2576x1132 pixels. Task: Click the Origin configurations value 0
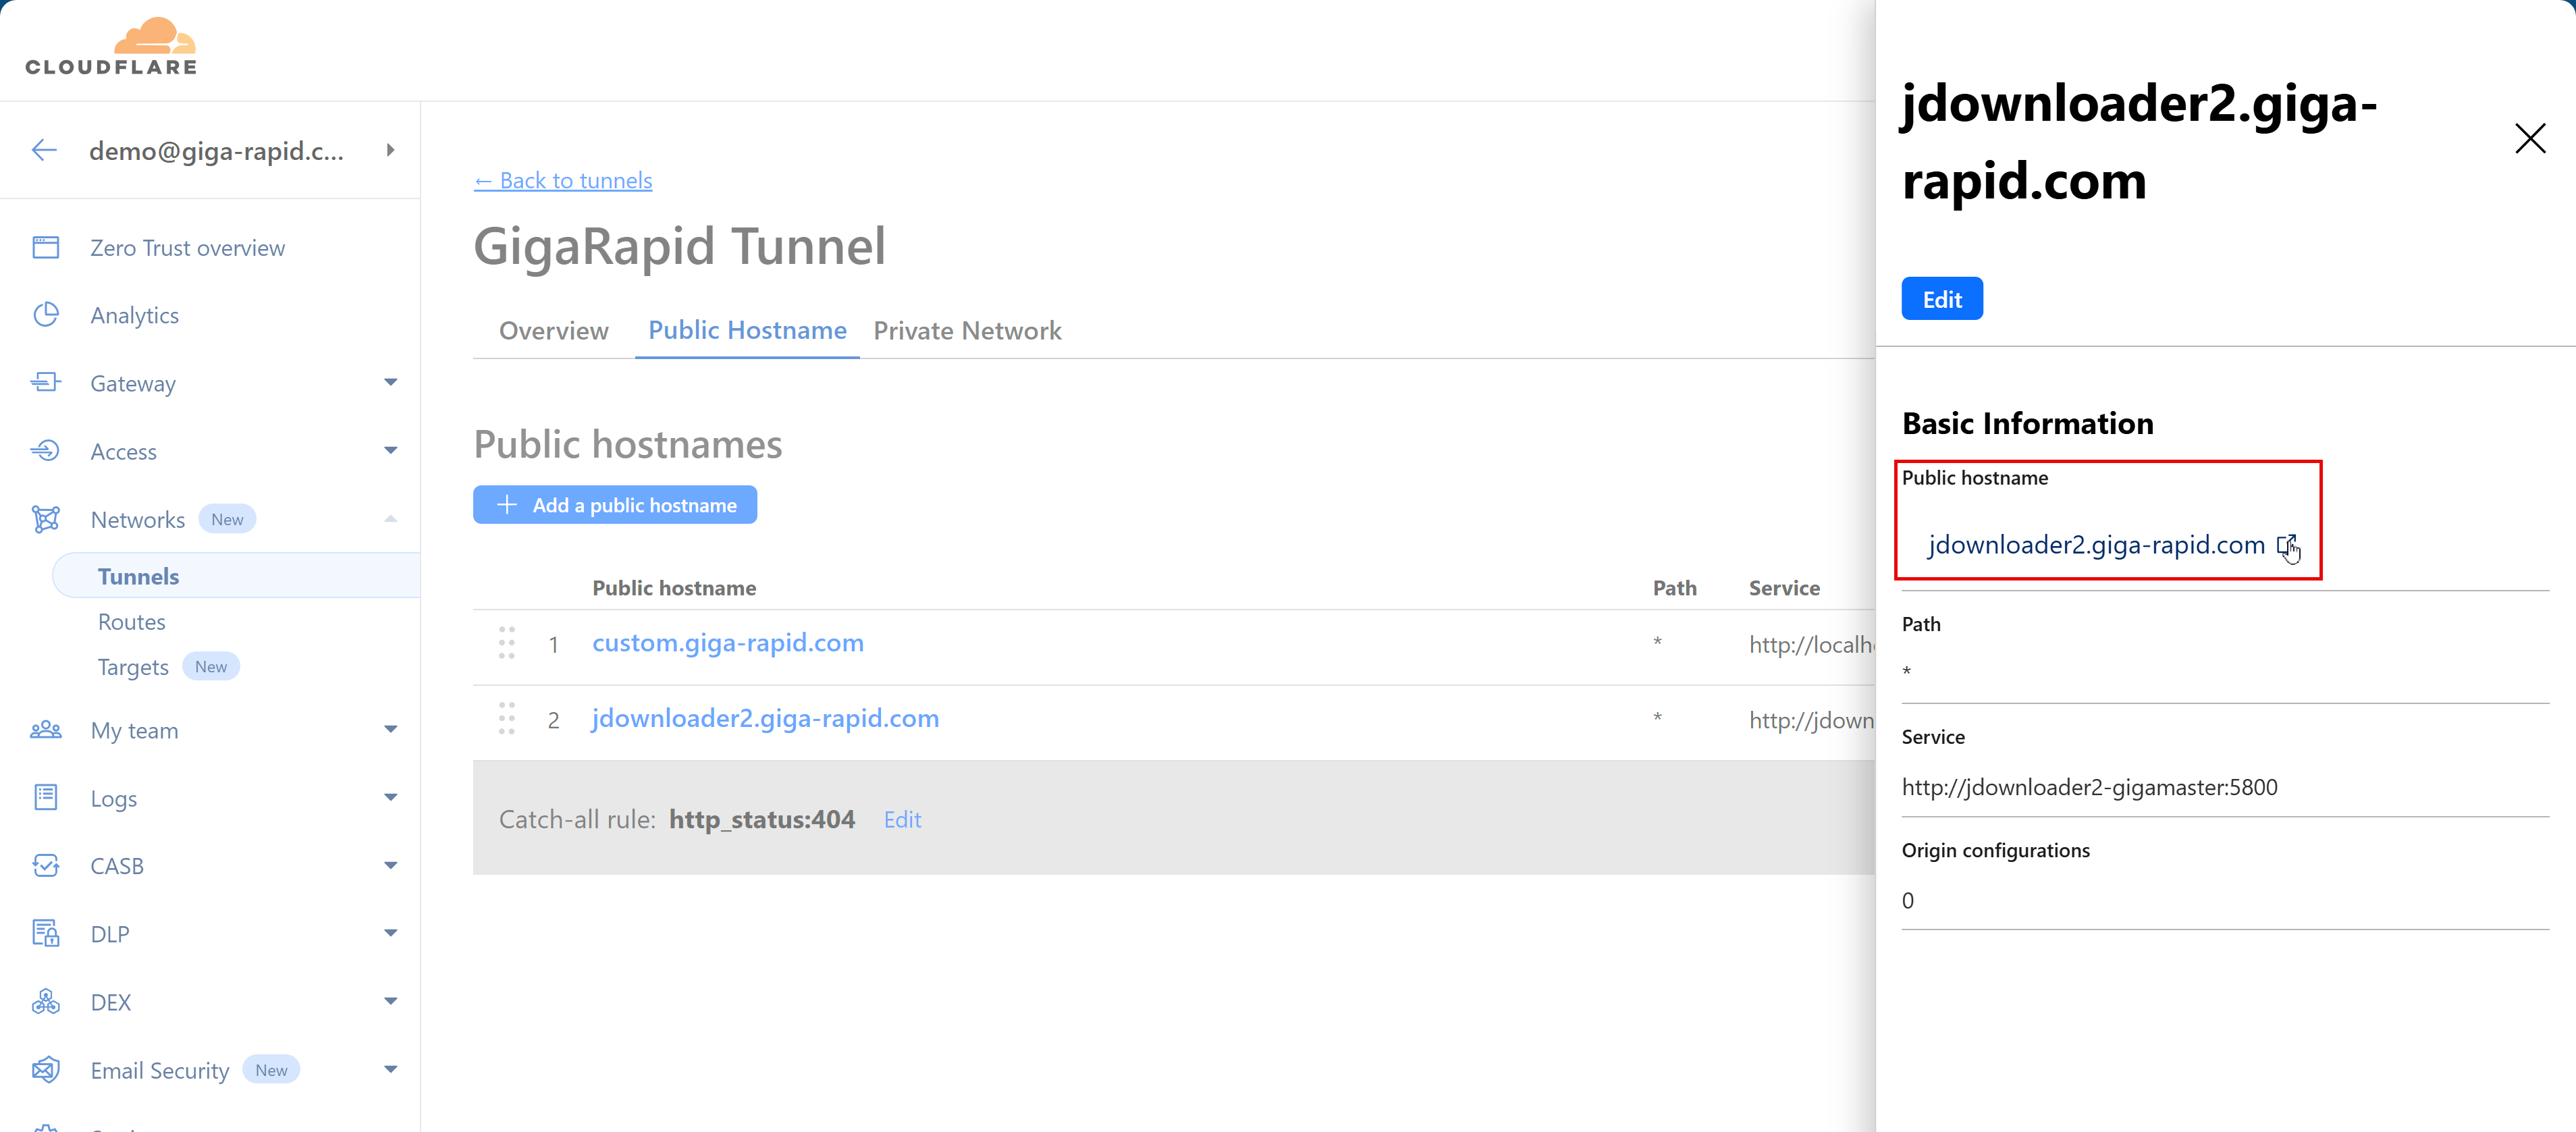coord(1908,901)
